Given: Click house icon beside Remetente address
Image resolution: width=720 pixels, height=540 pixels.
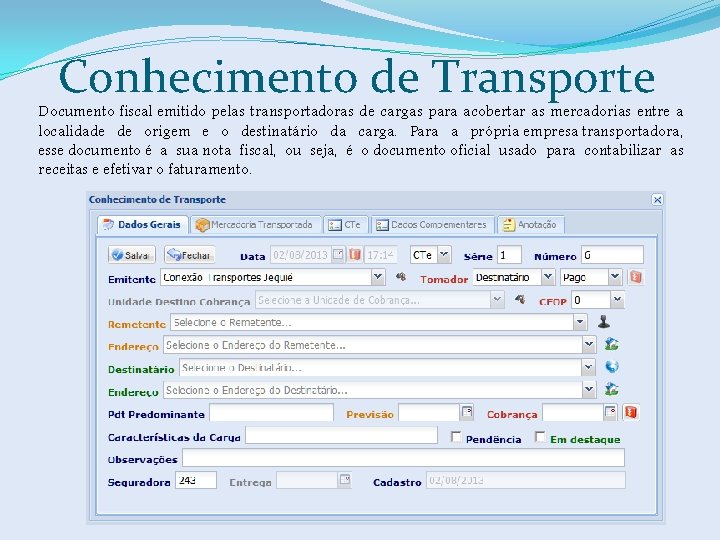Looking at the screenshot, I should coord(611,344).
